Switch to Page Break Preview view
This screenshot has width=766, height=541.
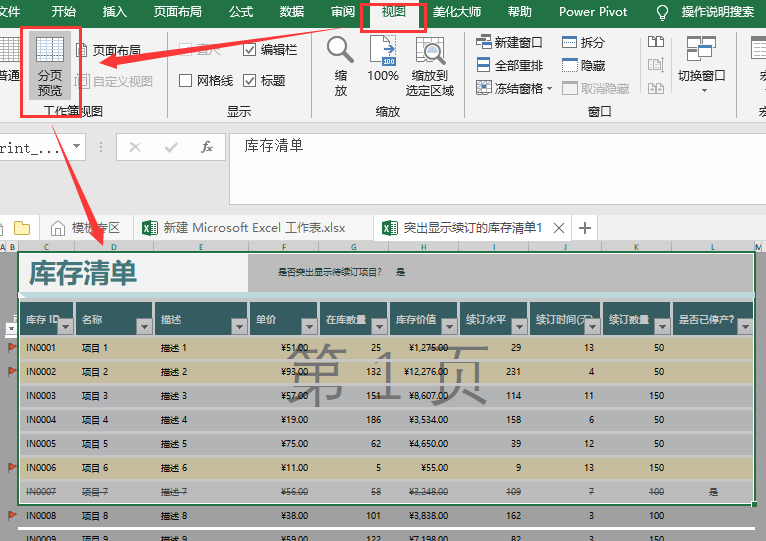pos(50,66)
